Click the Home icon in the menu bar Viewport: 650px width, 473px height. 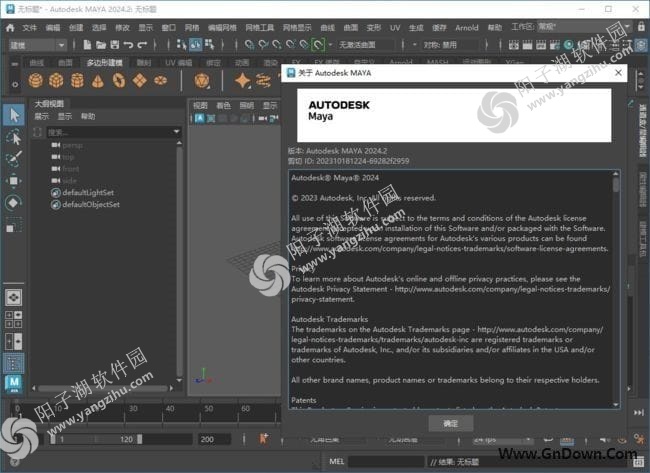(x=10, y=28)
